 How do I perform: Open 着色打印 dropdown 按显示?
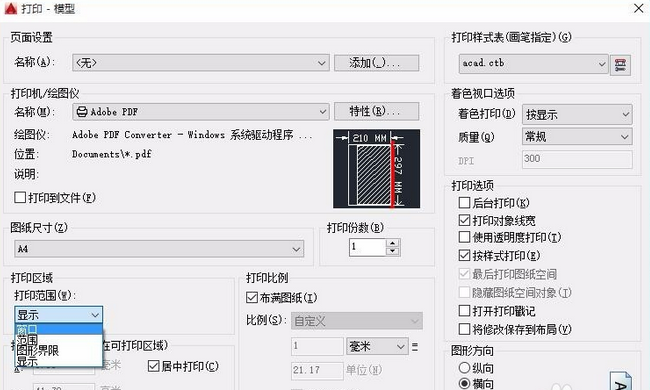(577, 114)
